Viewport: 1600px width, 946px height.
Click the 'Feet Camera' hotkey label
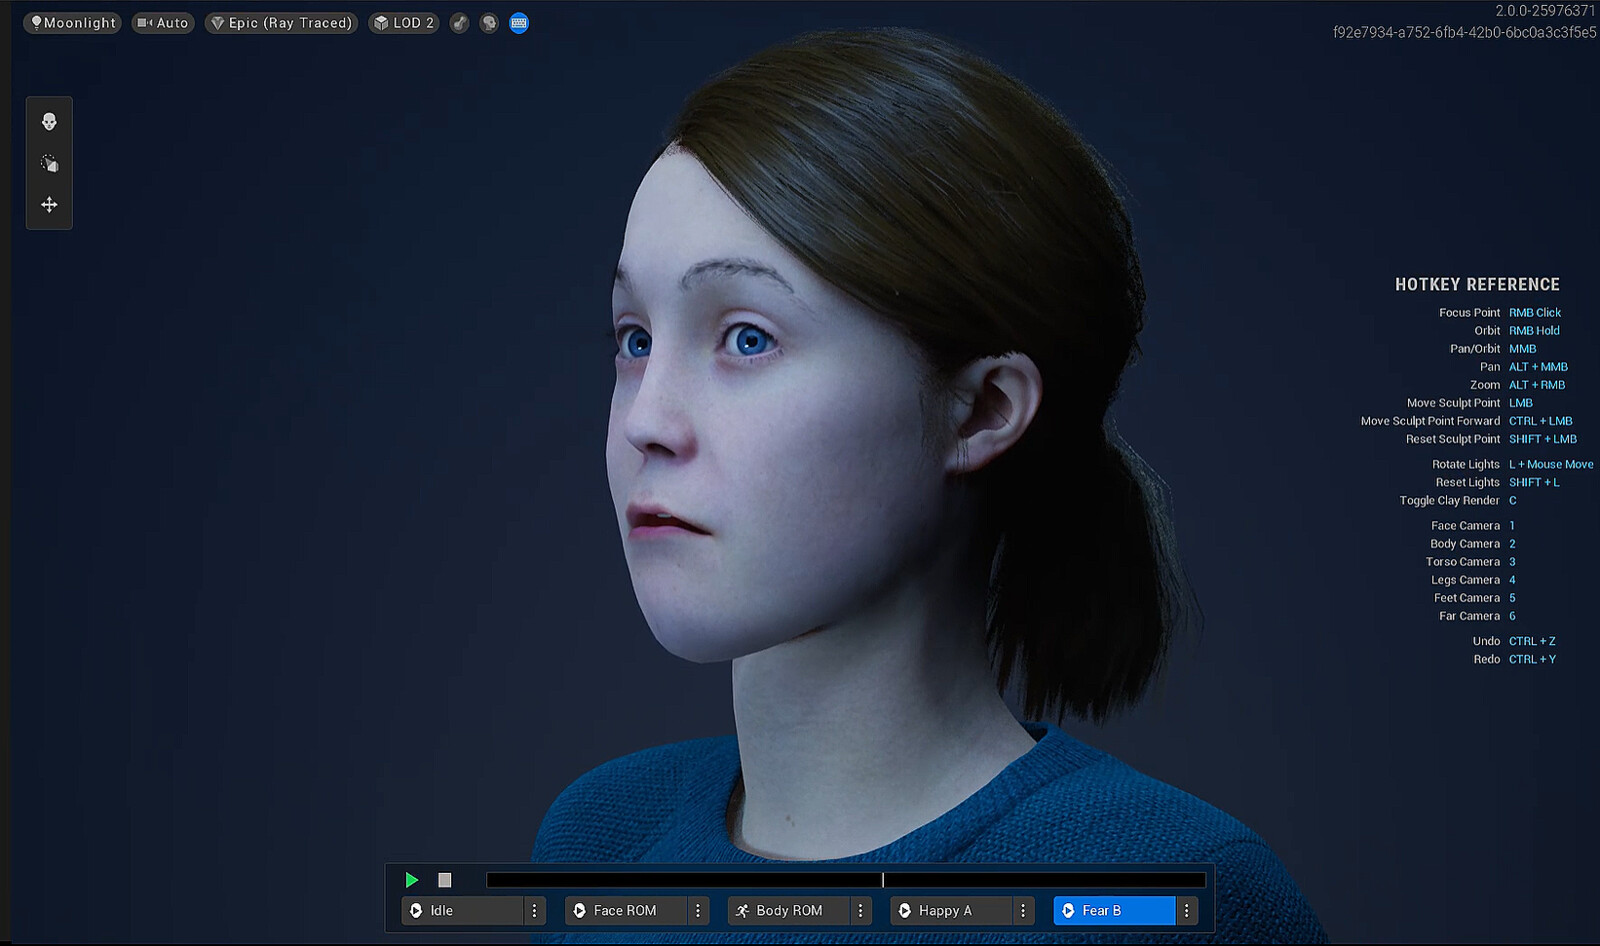click(1467, 598)
